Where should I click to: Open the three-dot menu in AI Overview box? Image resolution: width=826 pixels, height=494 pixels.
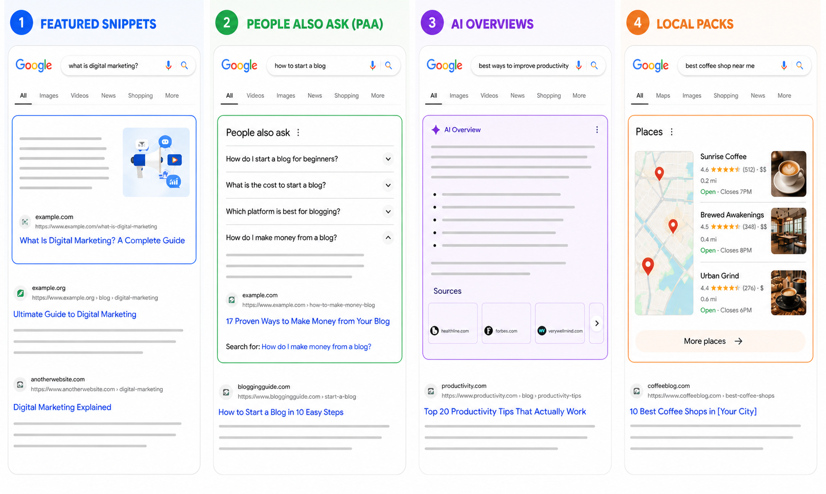(597, 130)
